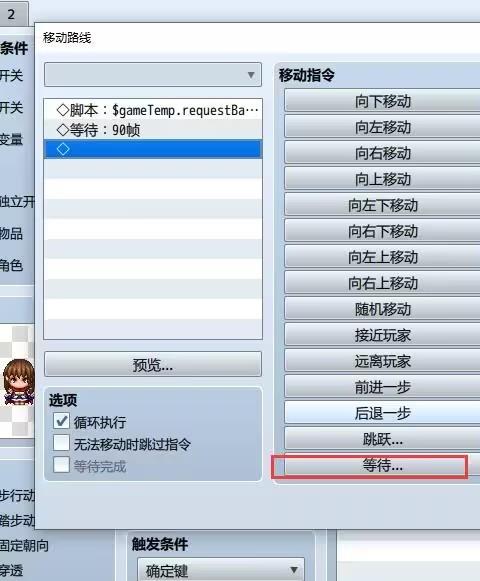Click the 远离玩家 button
This screenshot has height=581, width=480.
(383, 361)
